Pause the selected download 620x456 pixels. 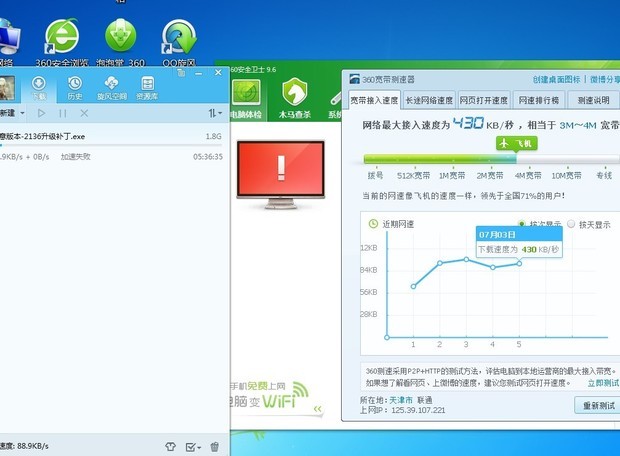point(62,114)
